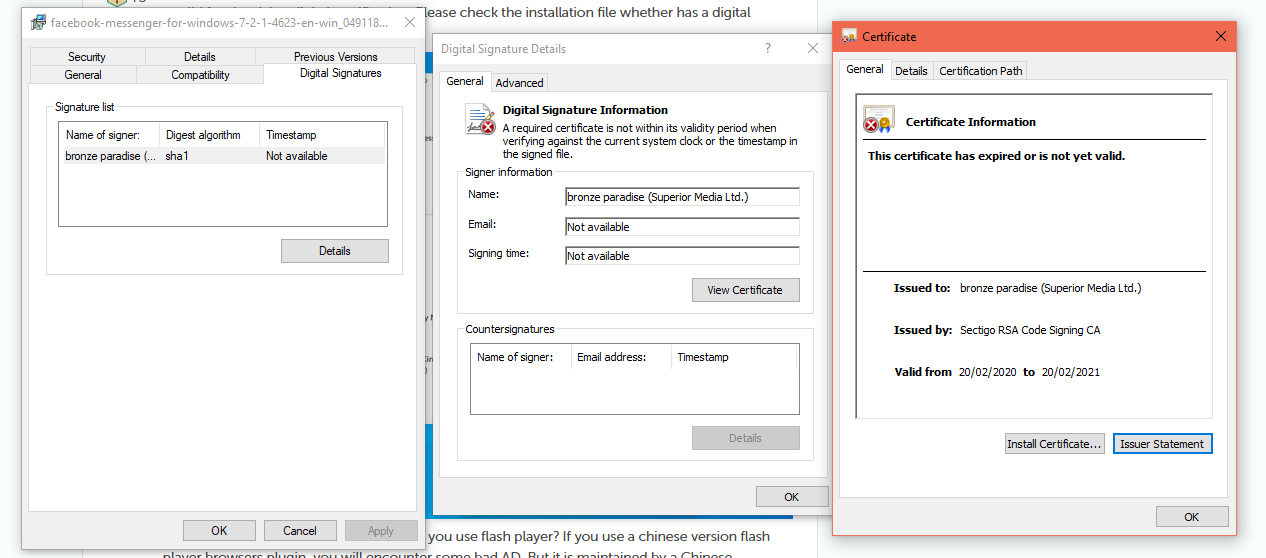
Task: Click the valid-from date 20/02/2020
Action: (x=988, y=372)
